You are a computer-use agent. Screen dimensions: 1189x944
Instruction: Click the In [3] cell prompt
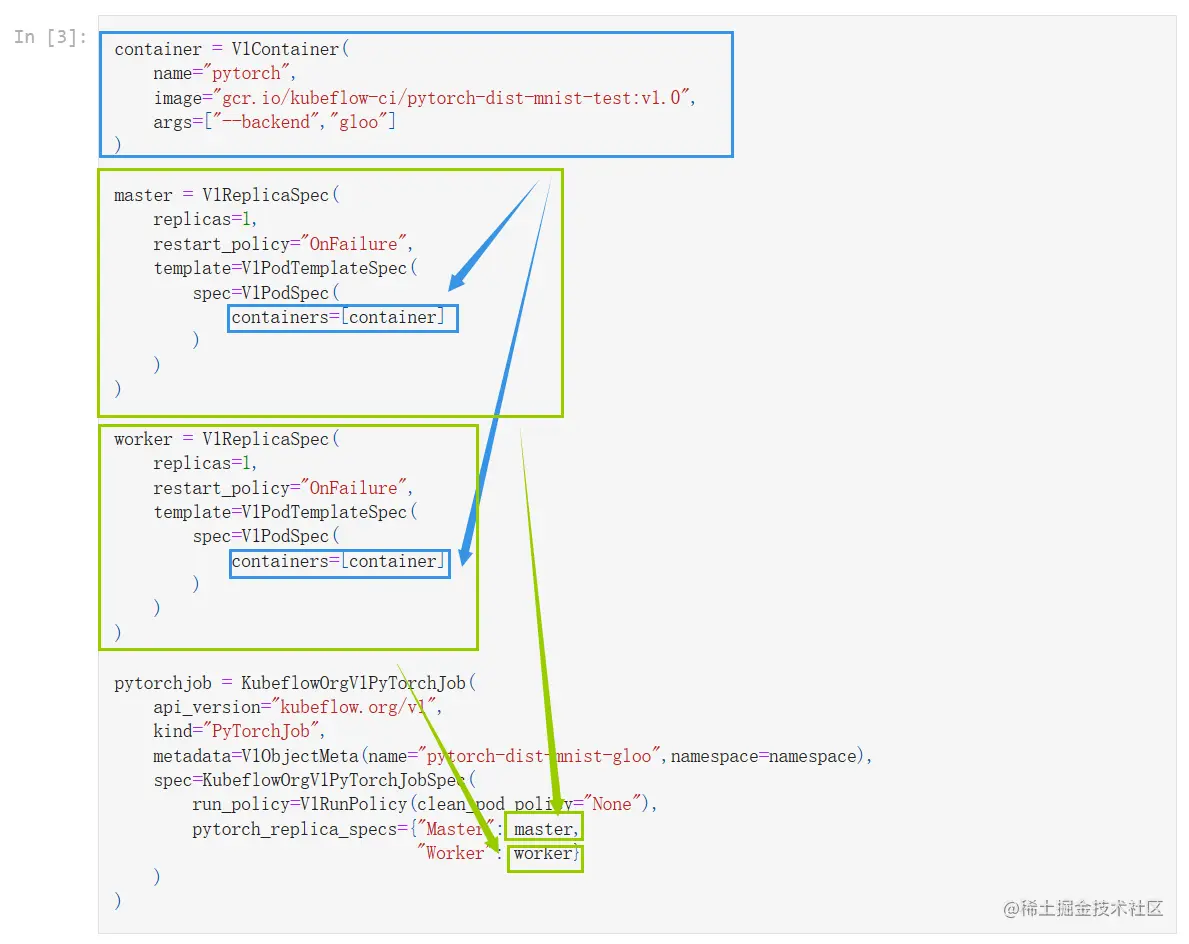click(50, 37)
